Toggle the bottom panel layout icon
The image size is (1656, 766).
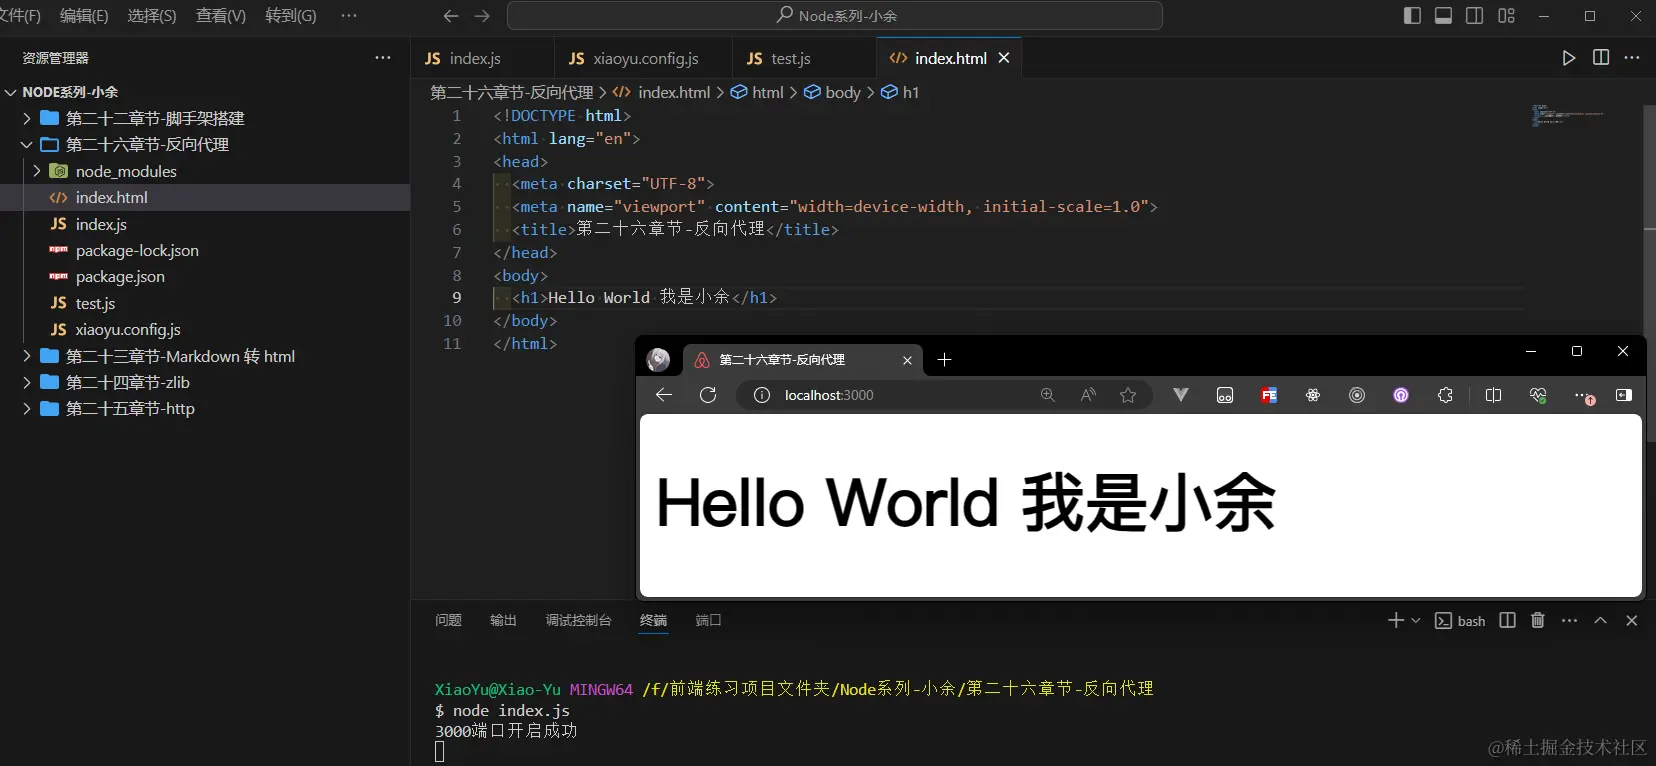click(1443, 16)
